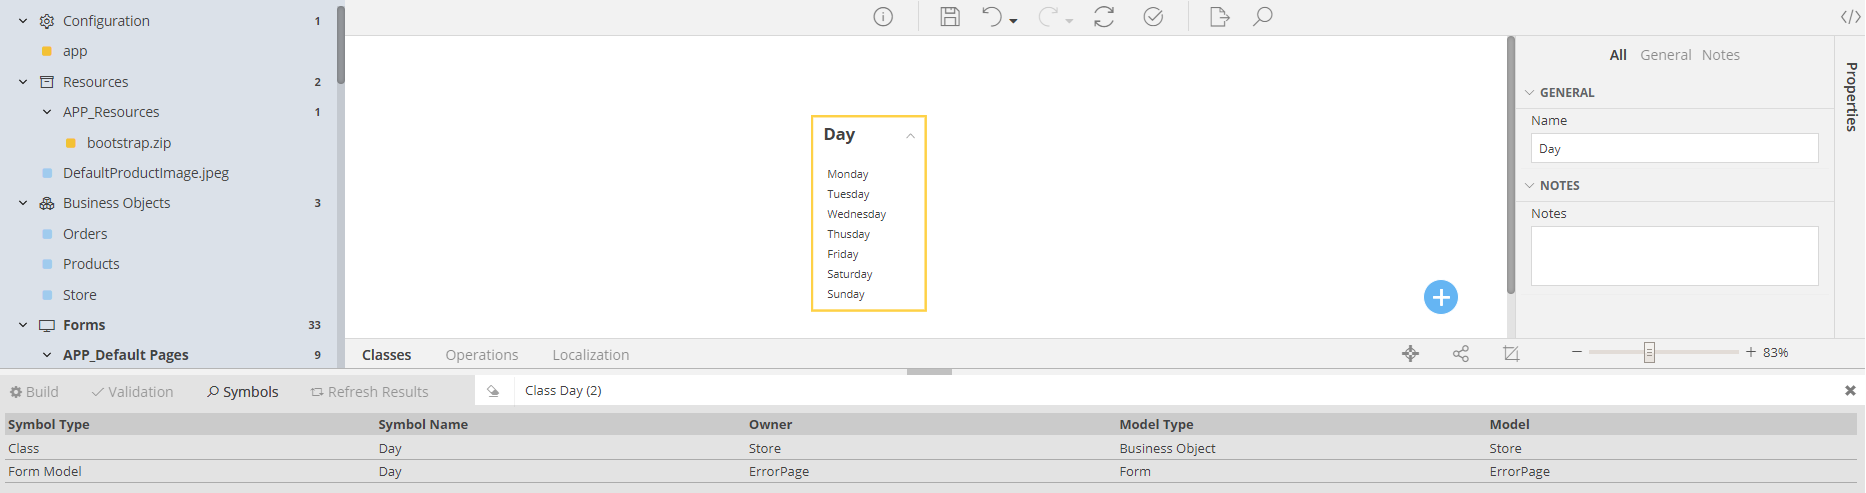Viewport: 1866px width, 493px height.
Task: Toggle the code view icon
Action: (x=1850, y=17)
